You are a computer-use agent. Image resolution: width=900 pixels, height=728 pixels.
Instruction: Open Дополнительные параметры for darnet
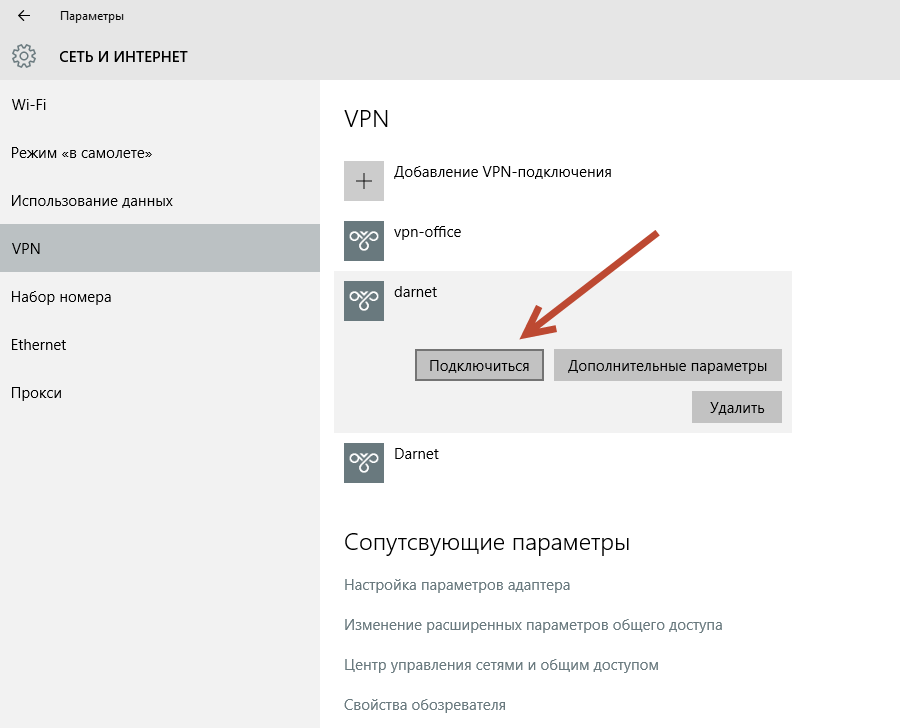pyautogui.click(x=667, y=366)
